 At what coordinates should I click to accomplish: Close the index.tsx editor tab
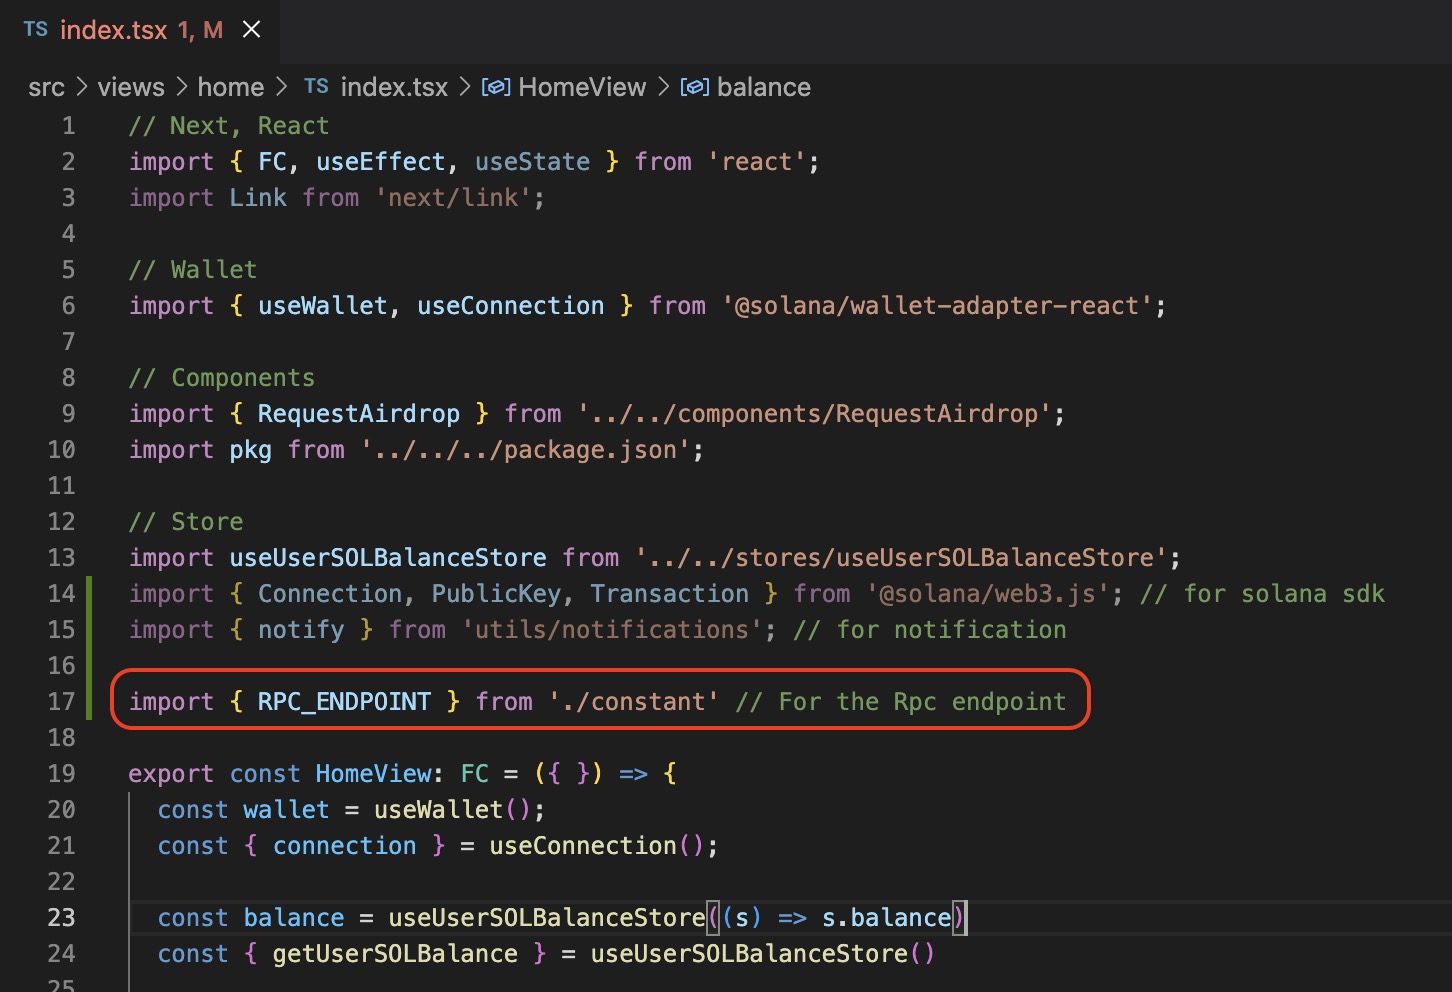click(x=252, y=30)
